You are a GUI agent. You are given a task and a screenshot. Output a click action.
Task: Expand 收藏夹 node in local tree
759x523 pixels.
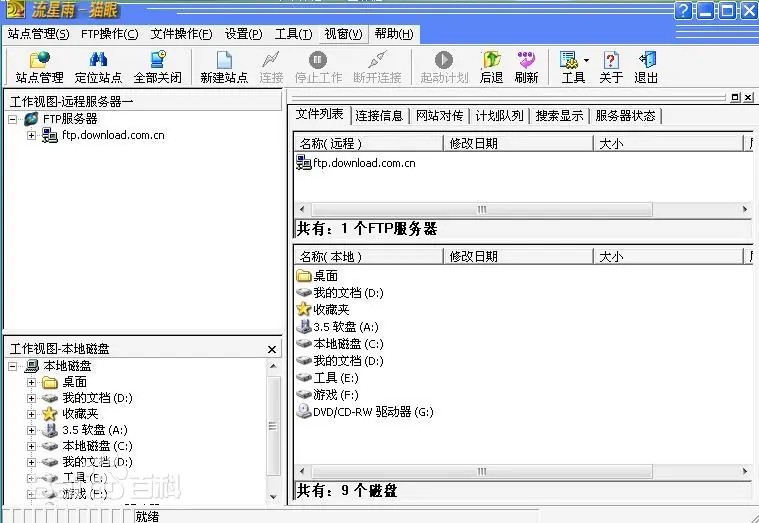tap(31, 414)
